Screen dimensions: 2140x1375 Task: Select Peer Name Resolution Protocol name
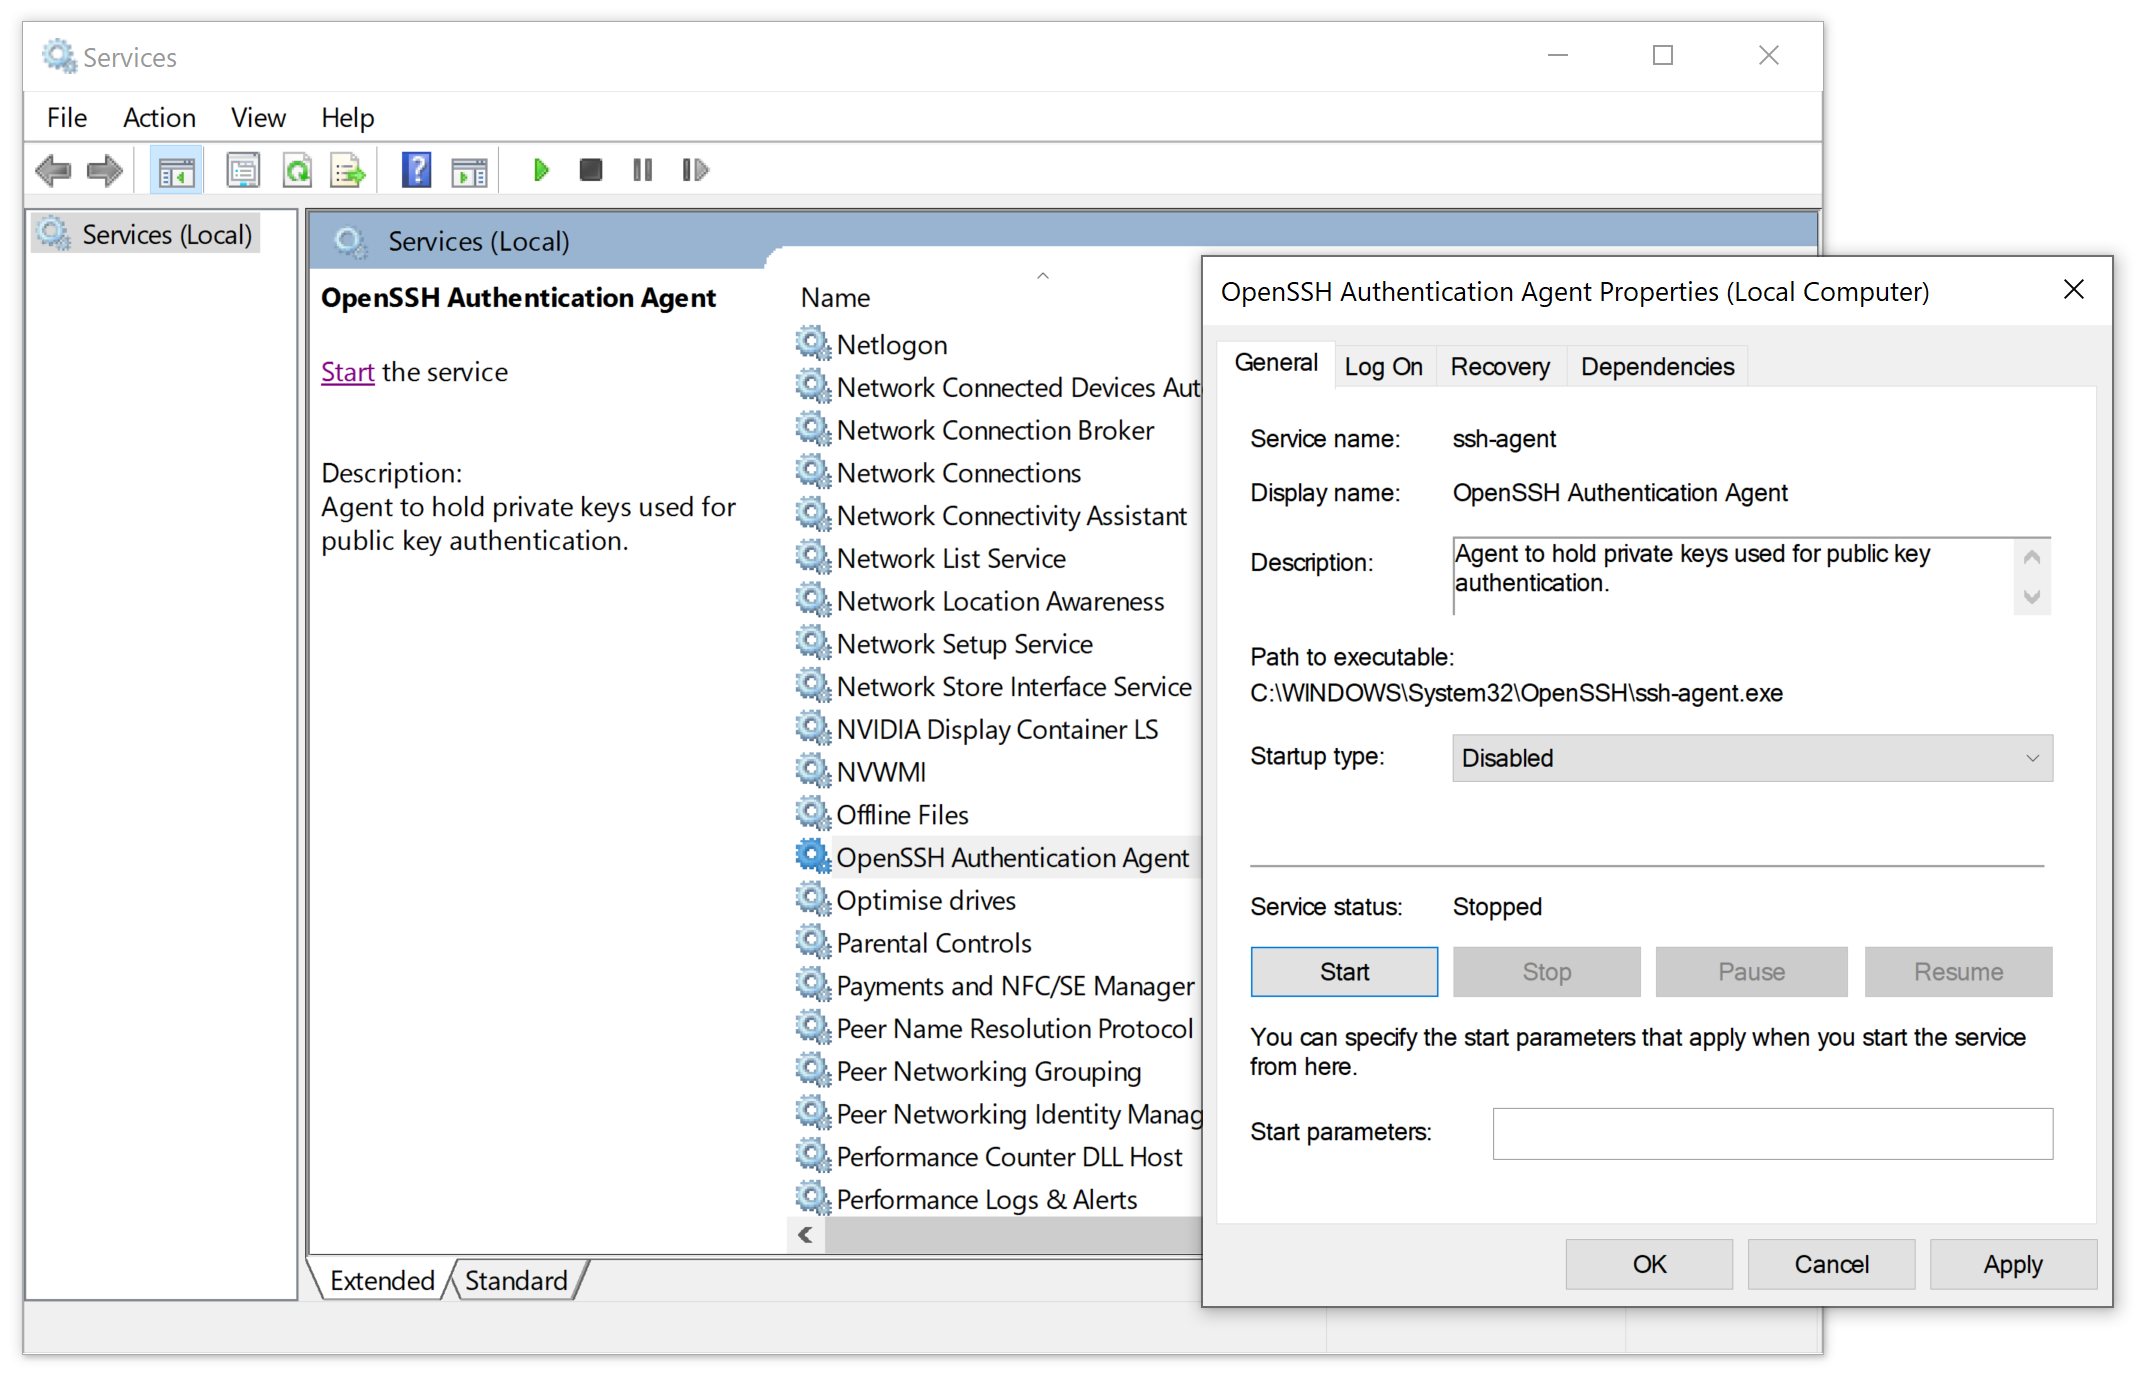[x=1015, y=1029]
